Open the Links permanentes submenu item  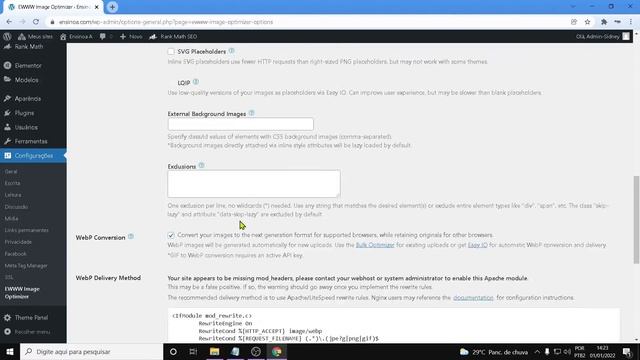tap(27, 230)
